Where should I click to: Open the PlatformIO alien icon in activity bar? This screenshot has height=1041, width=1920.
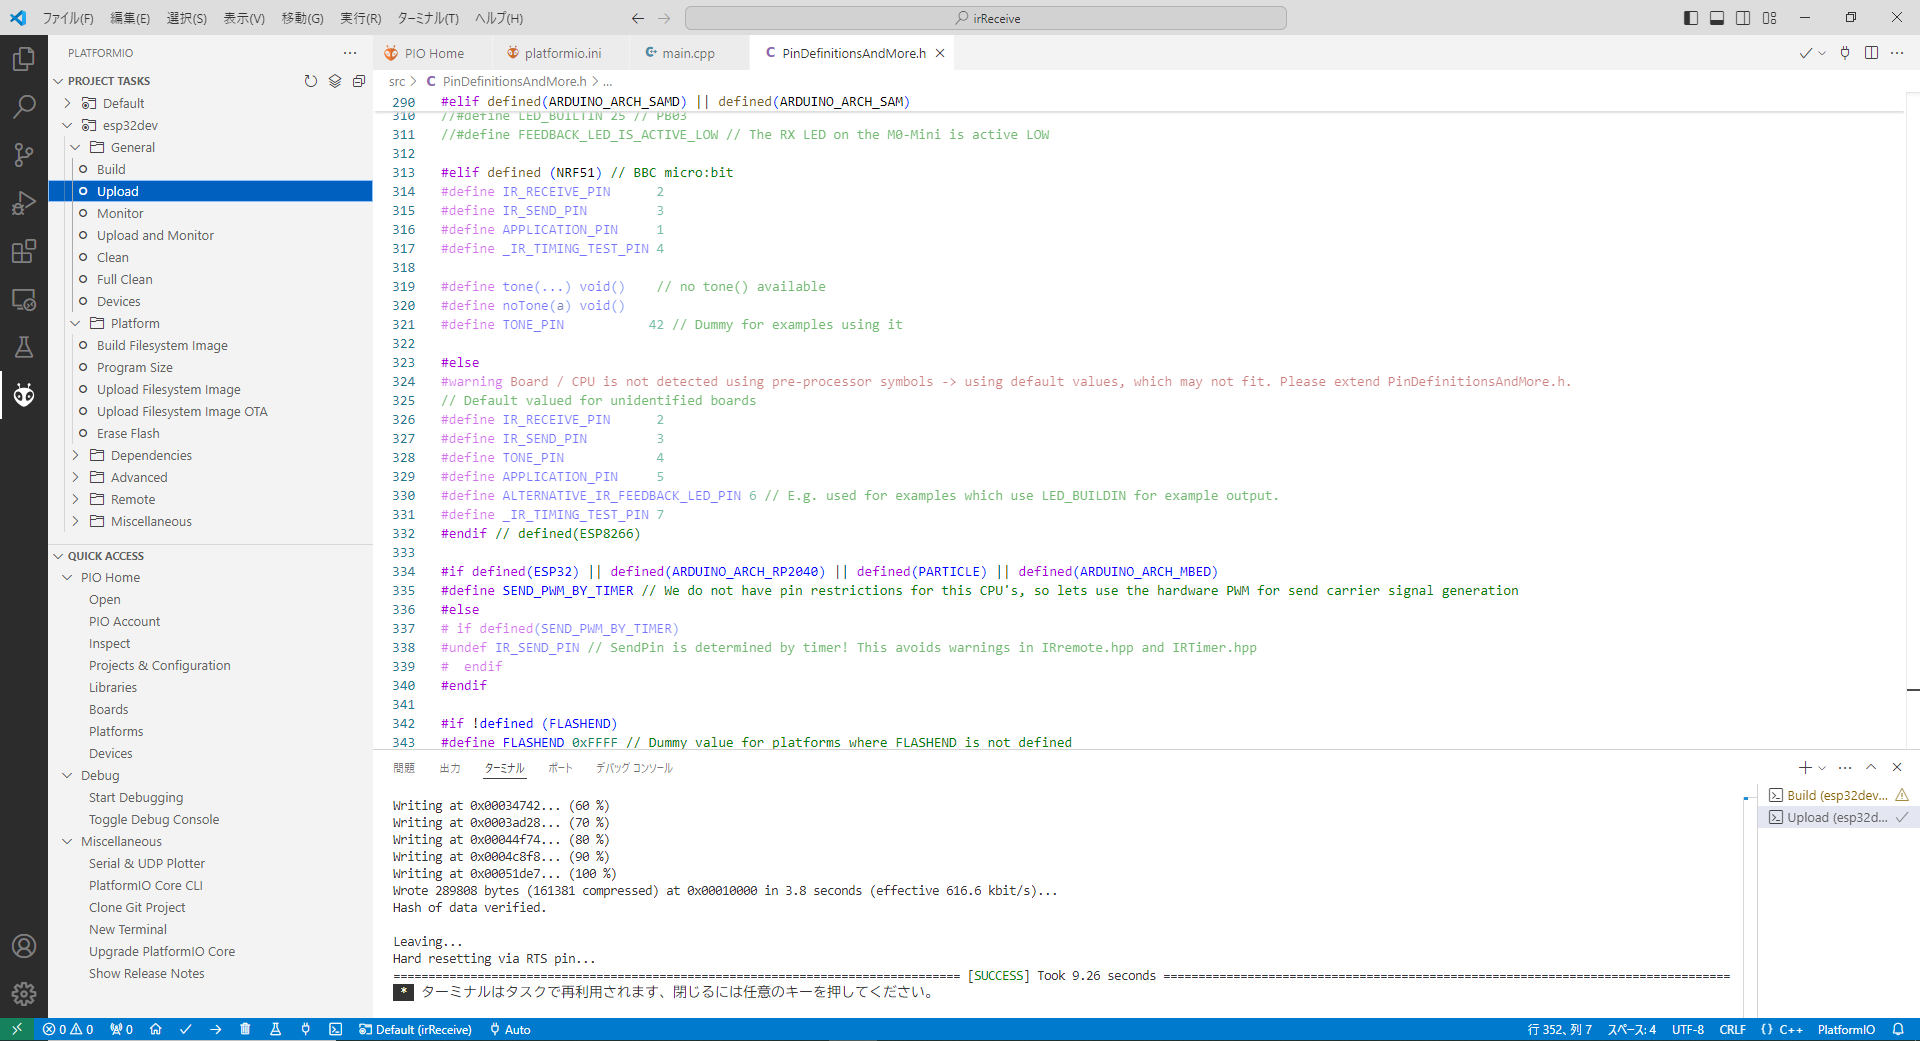[24, 395]
